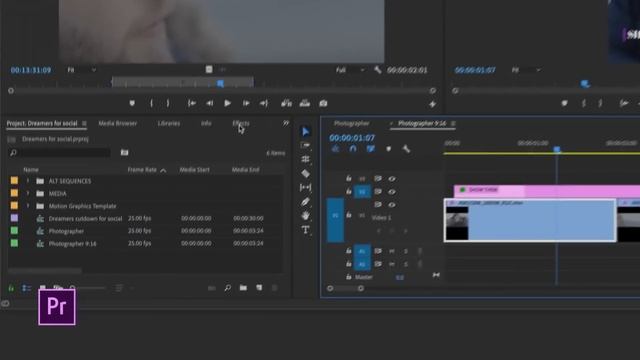Click Mark In in the Source monitor

point(151,104)
